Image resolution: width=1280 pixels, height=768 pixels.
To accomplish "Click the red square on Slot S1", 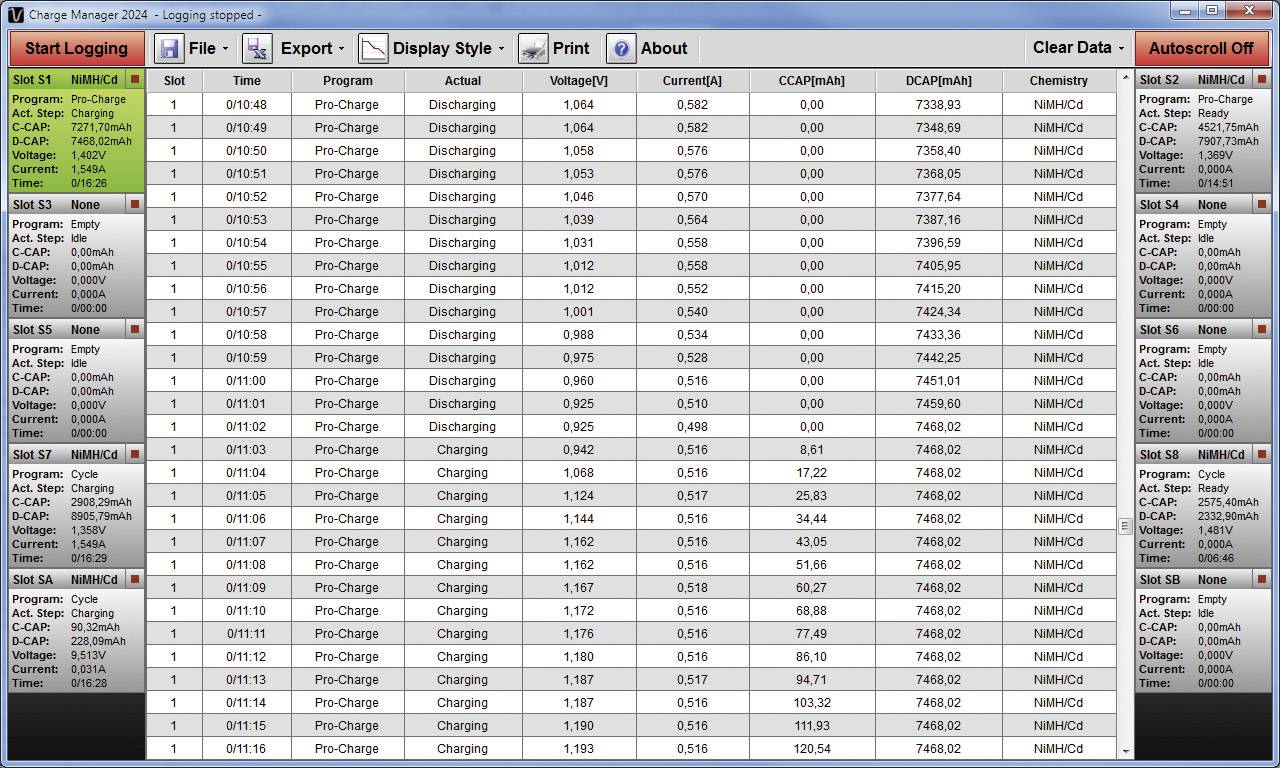I will click(x=135, y=79).
